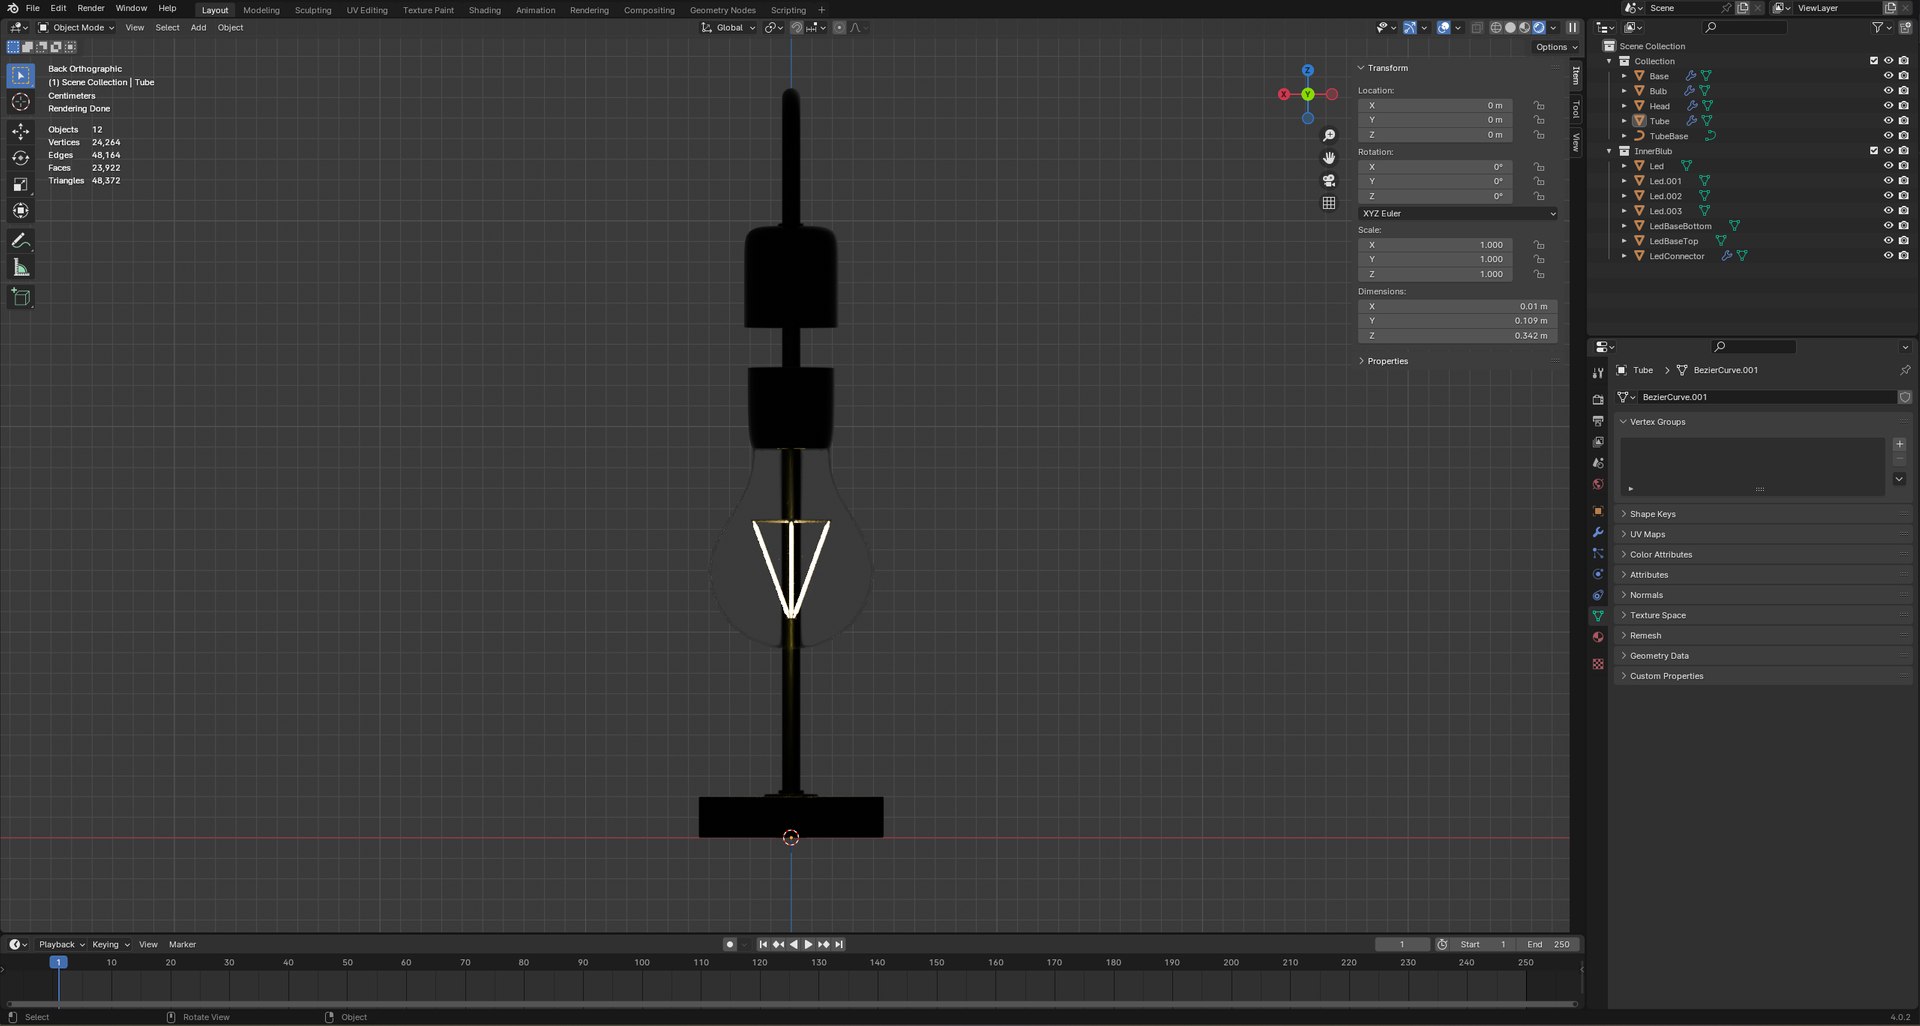This screenshot has width=1920, height=1026.
Task: Open the Modifiers wrench tab
Action: (x=1598, y=532)
